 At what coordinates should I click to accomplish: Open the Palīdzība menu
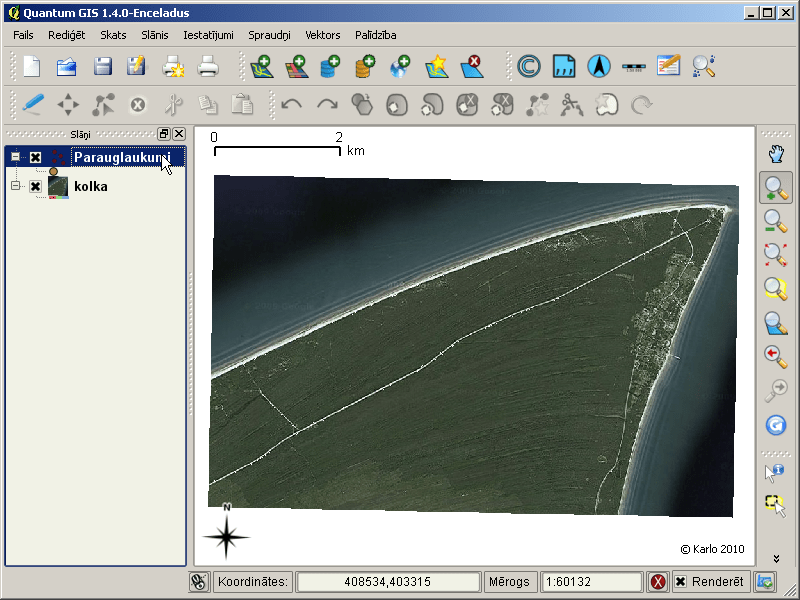click(376, 35)
